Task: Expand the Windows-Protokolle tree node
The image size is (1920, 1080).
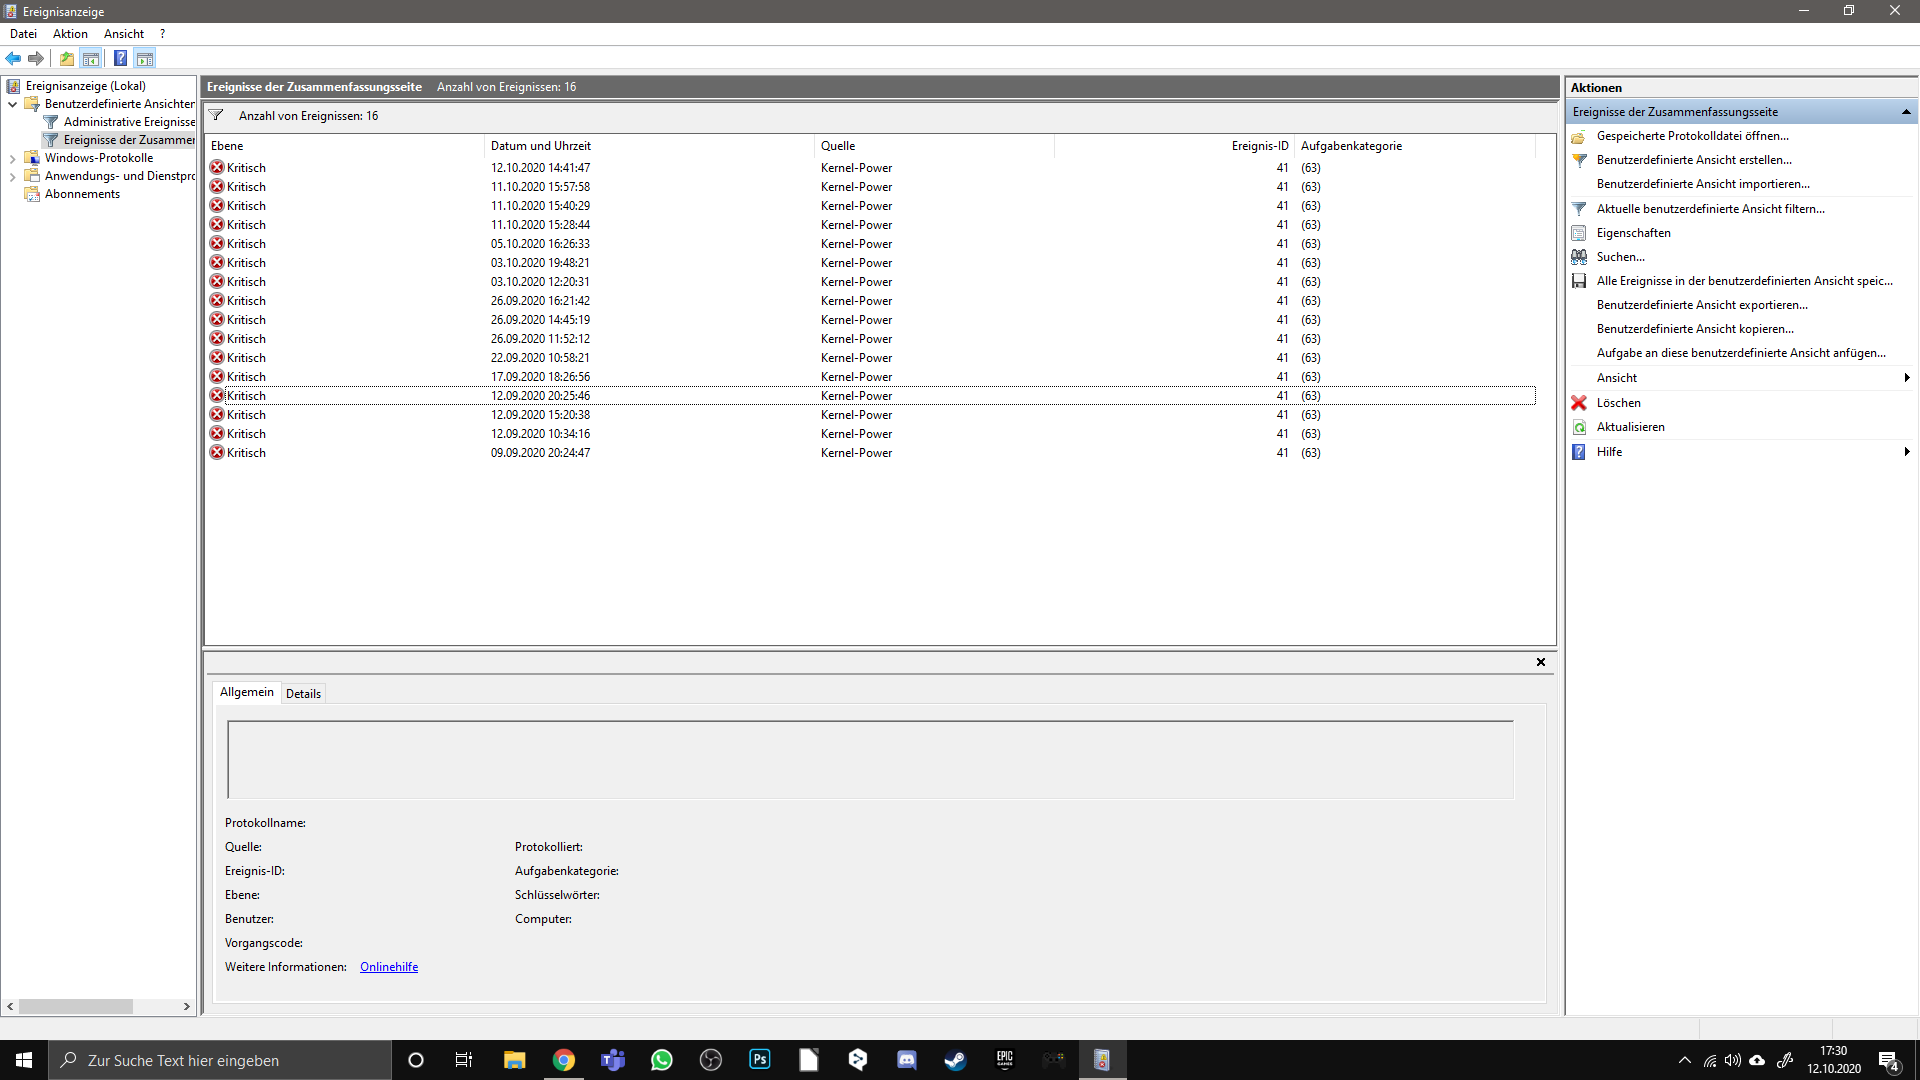Action: (12, 158)
